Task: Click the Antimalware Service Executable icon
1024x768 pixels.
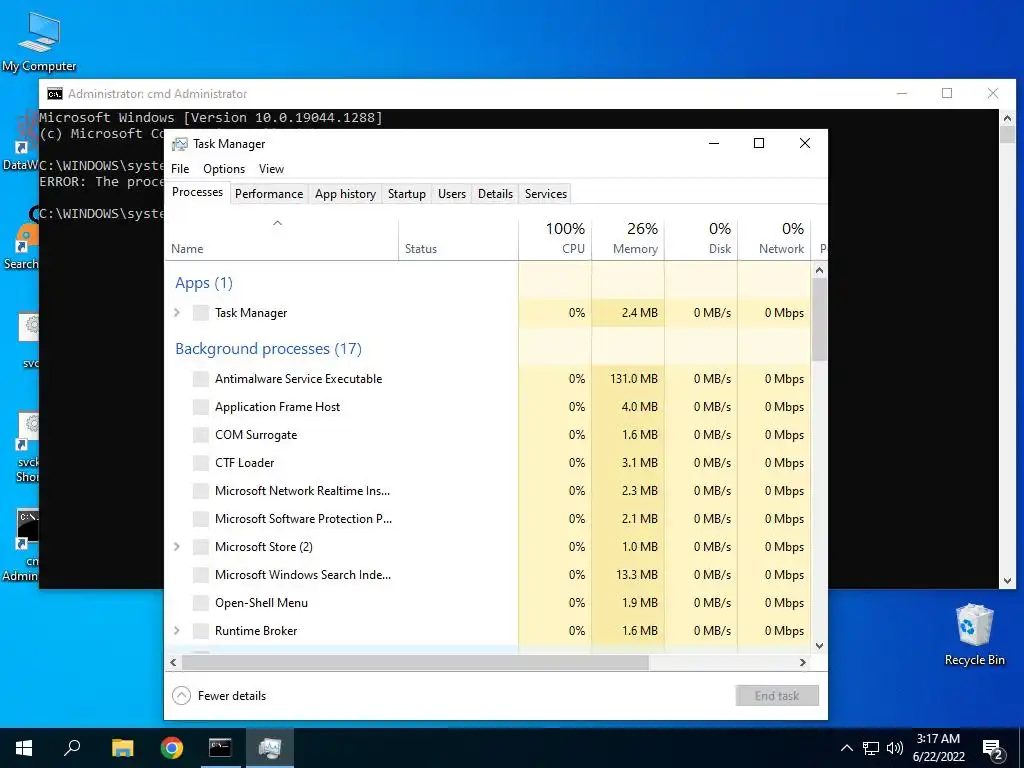Action: (x=201, y=379)
